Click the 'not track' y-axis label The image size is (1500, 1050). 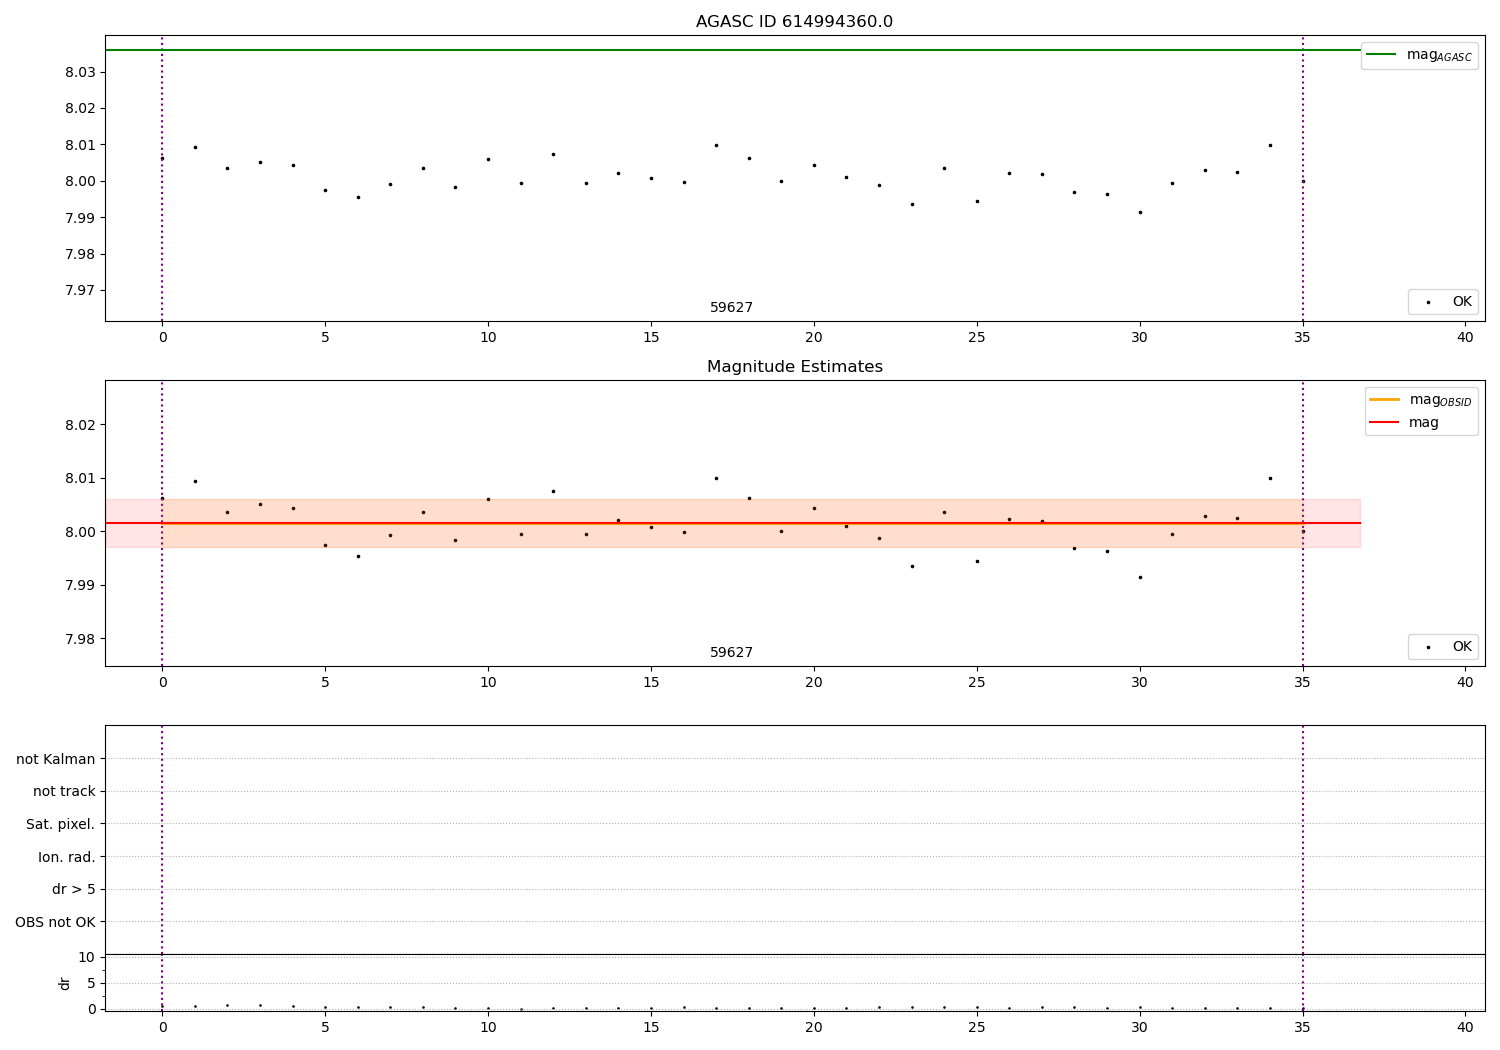coord(64,791)
